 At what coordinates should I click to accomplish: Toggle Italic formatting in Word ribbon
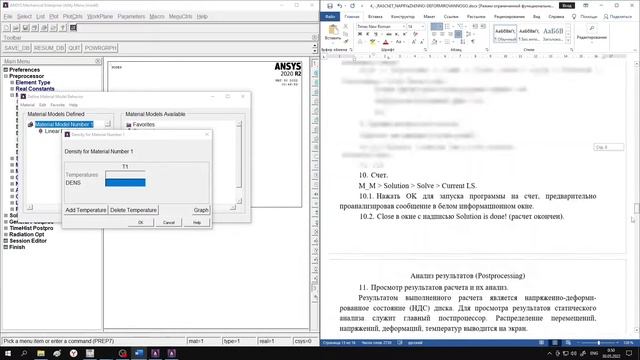coord(367,34)
